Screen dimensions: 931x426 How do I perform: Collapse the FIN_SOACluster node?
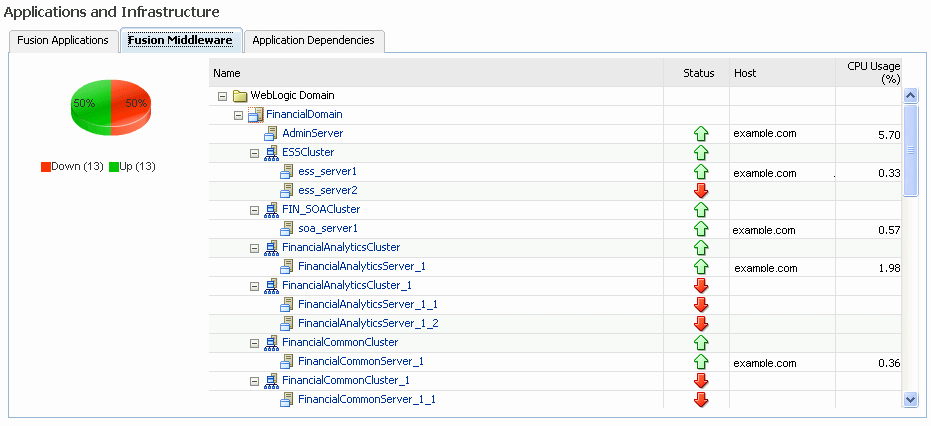point(255,210)
